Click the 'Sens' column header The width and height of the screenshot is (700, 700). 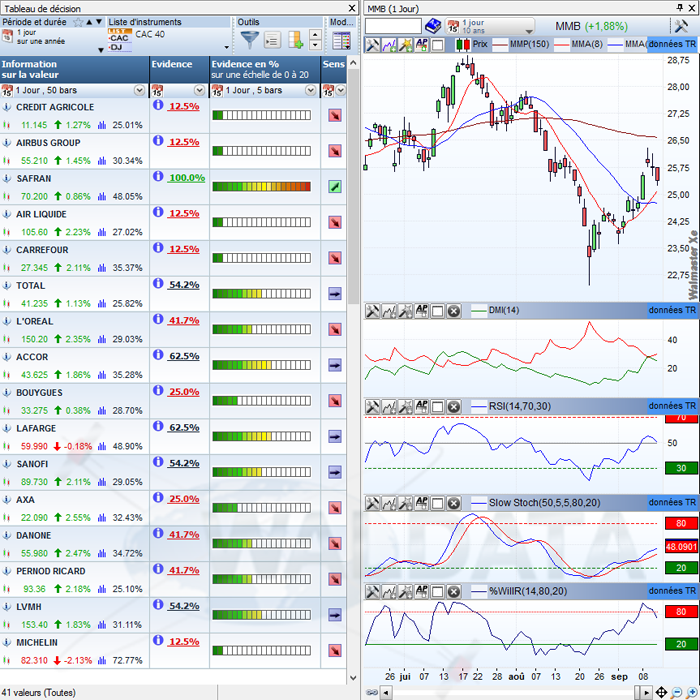pos(333,69)
